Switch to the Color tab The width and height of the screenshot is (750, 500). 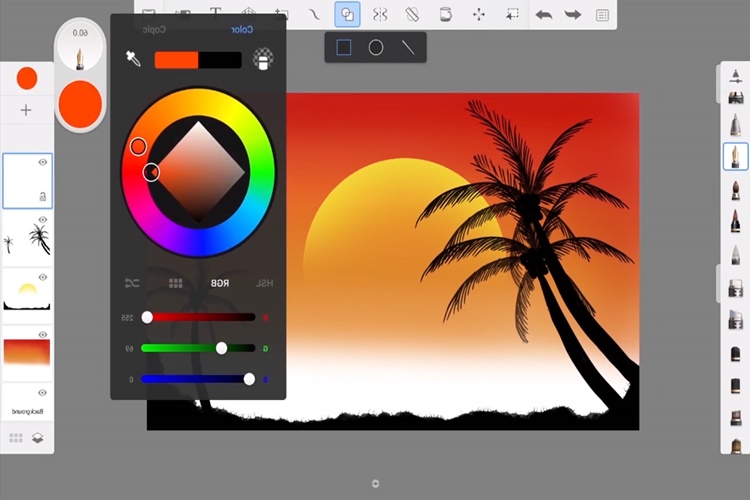pos(242,30)
